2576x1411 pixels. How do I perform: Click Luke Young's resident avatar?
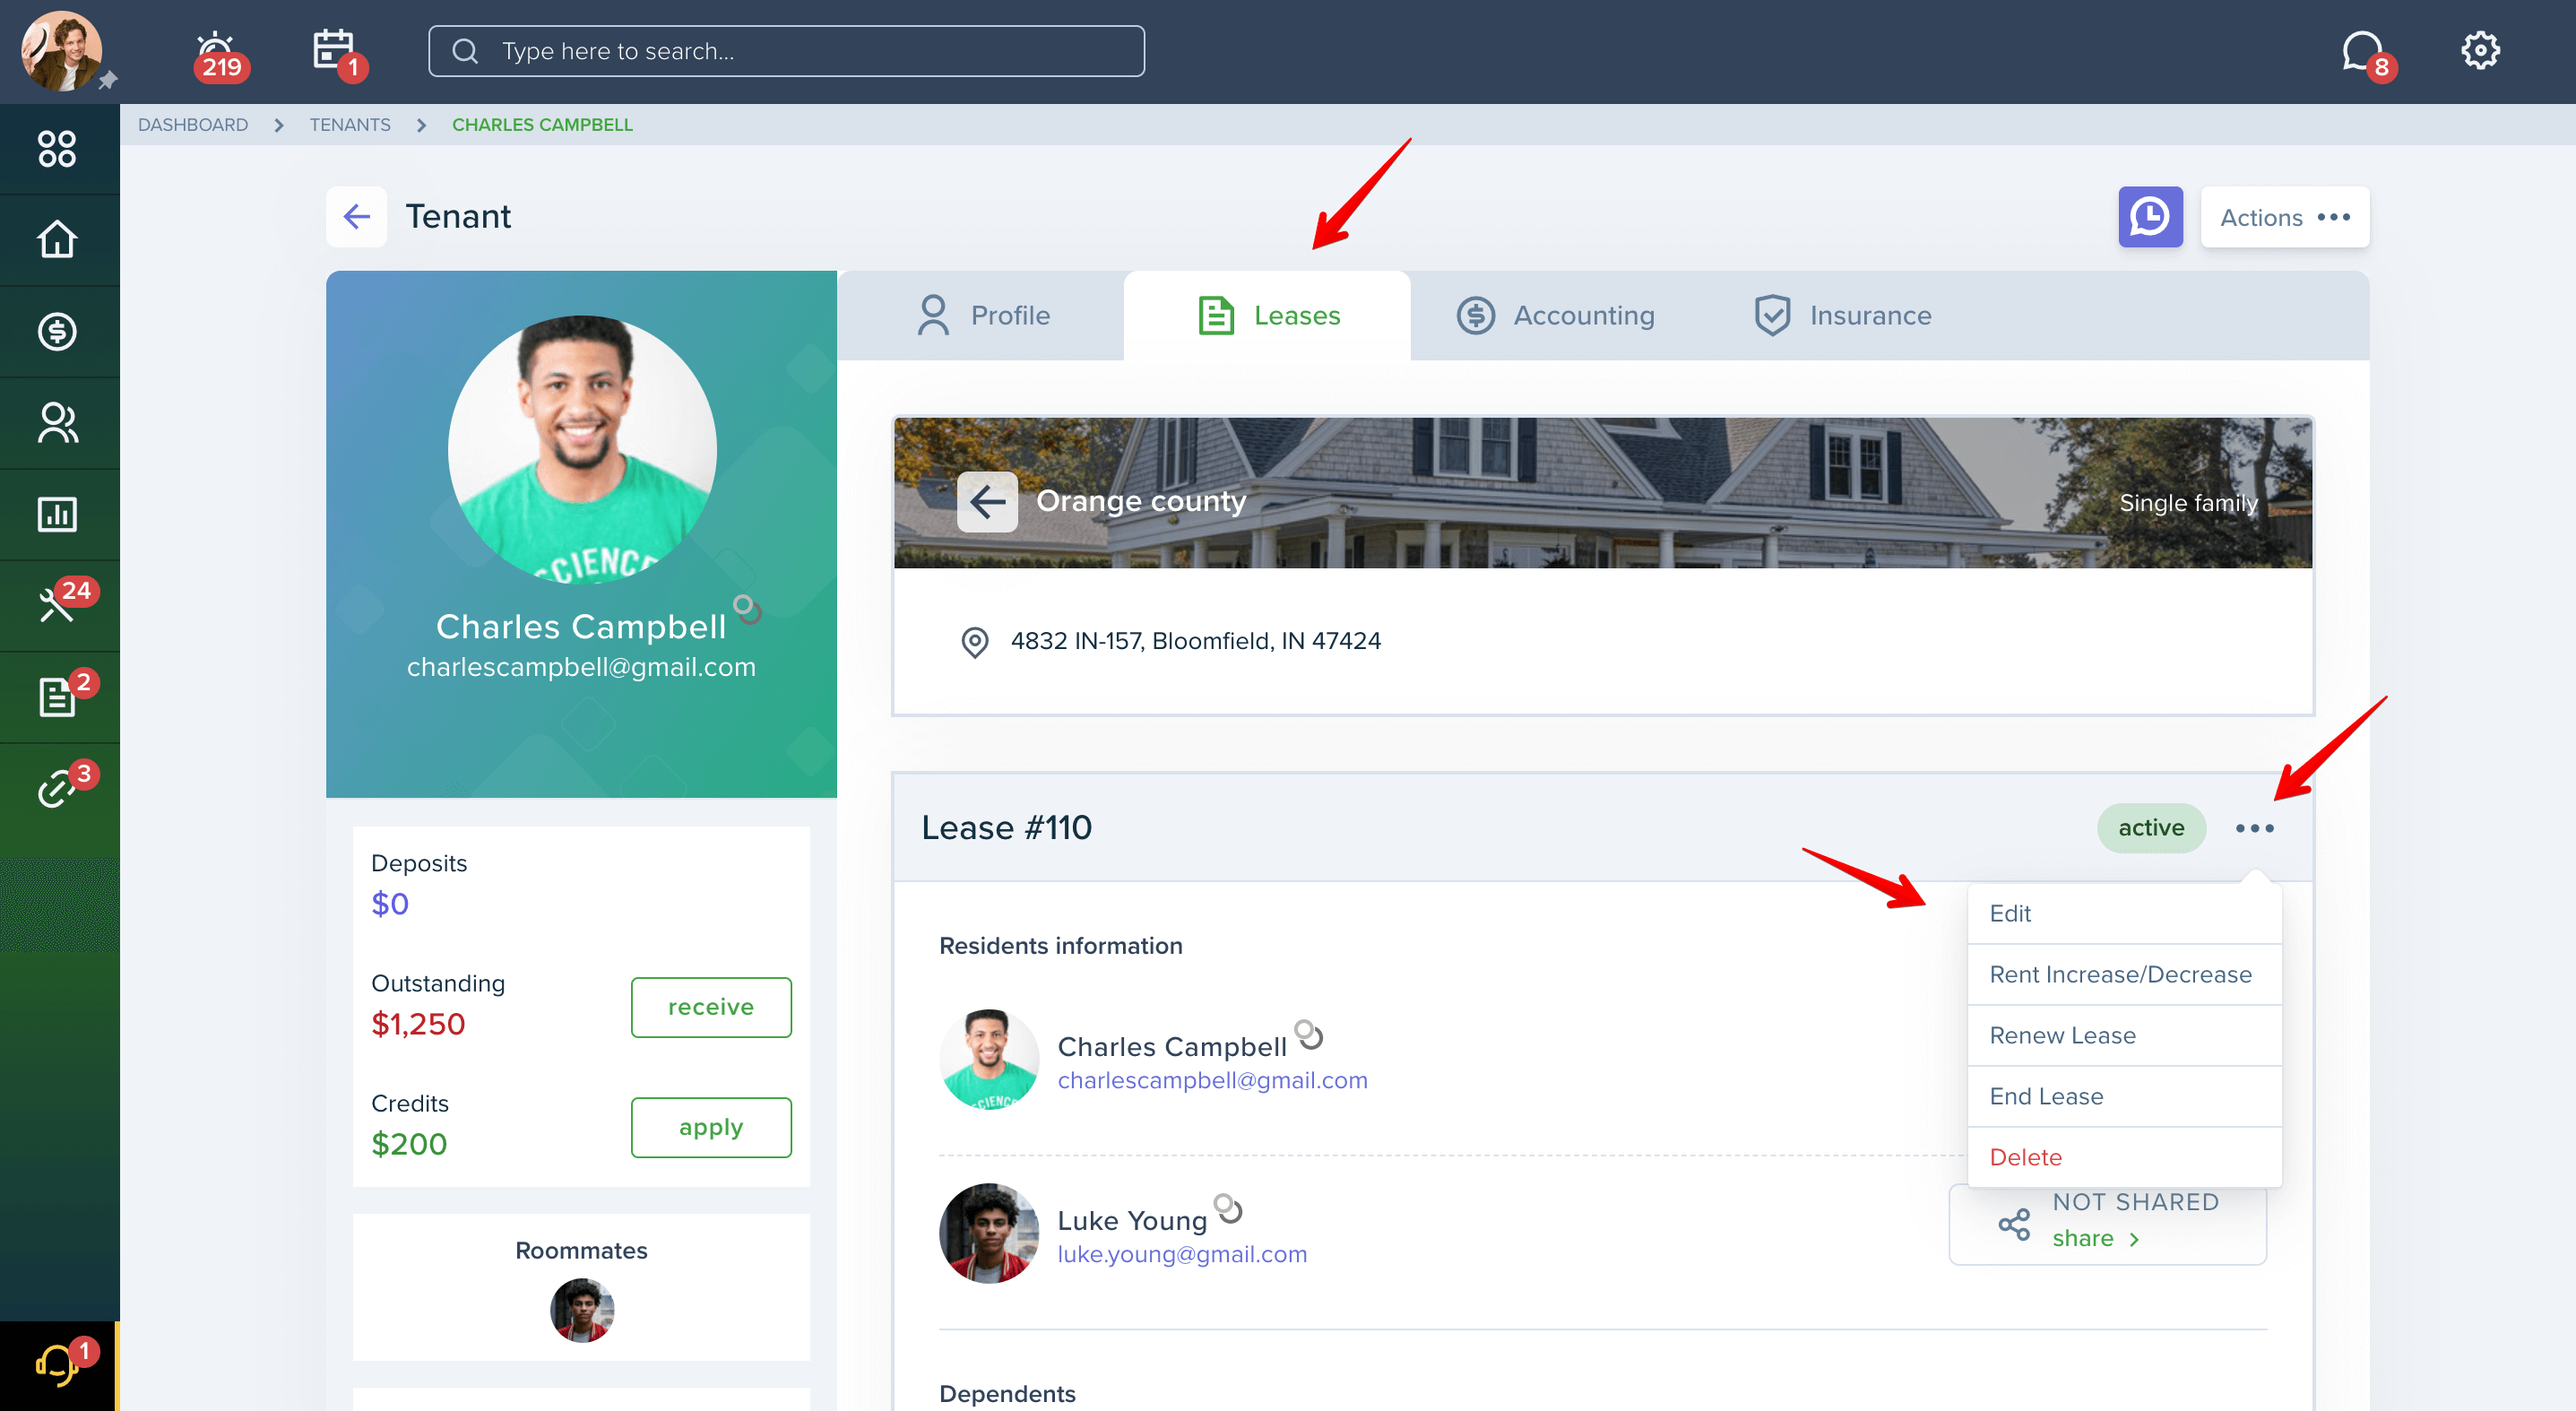coord(988,1233)
